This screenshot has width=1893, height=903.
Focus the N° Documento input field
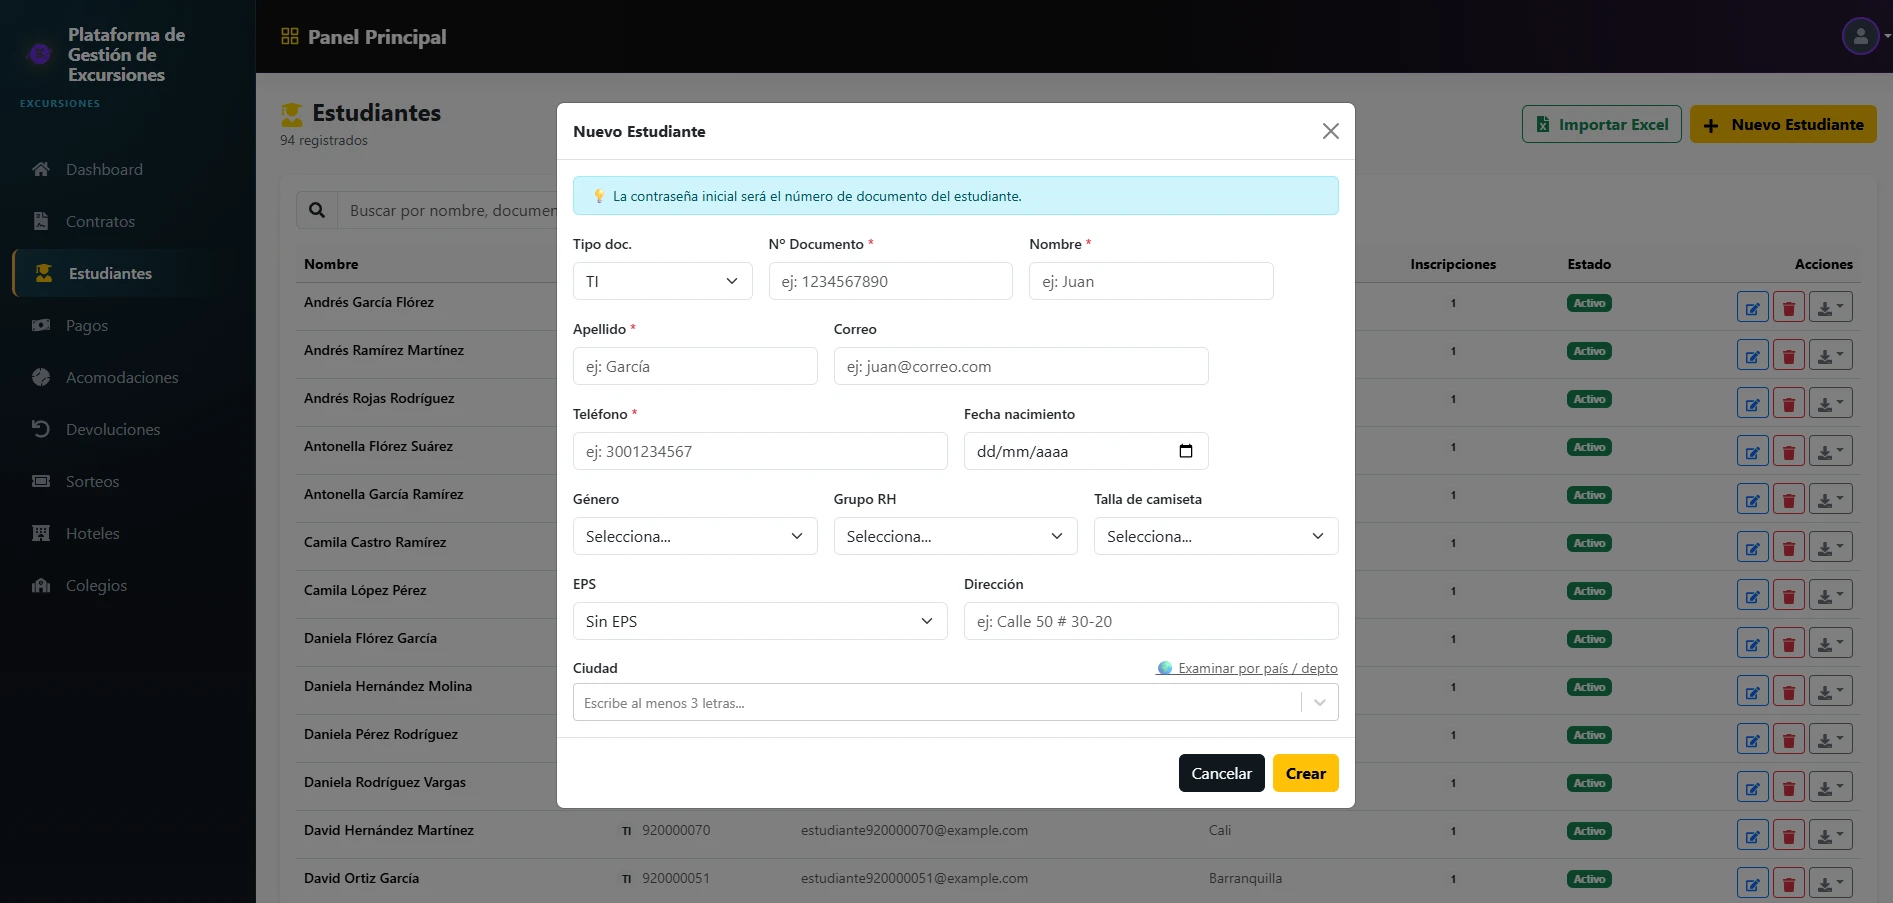(890, 281)
